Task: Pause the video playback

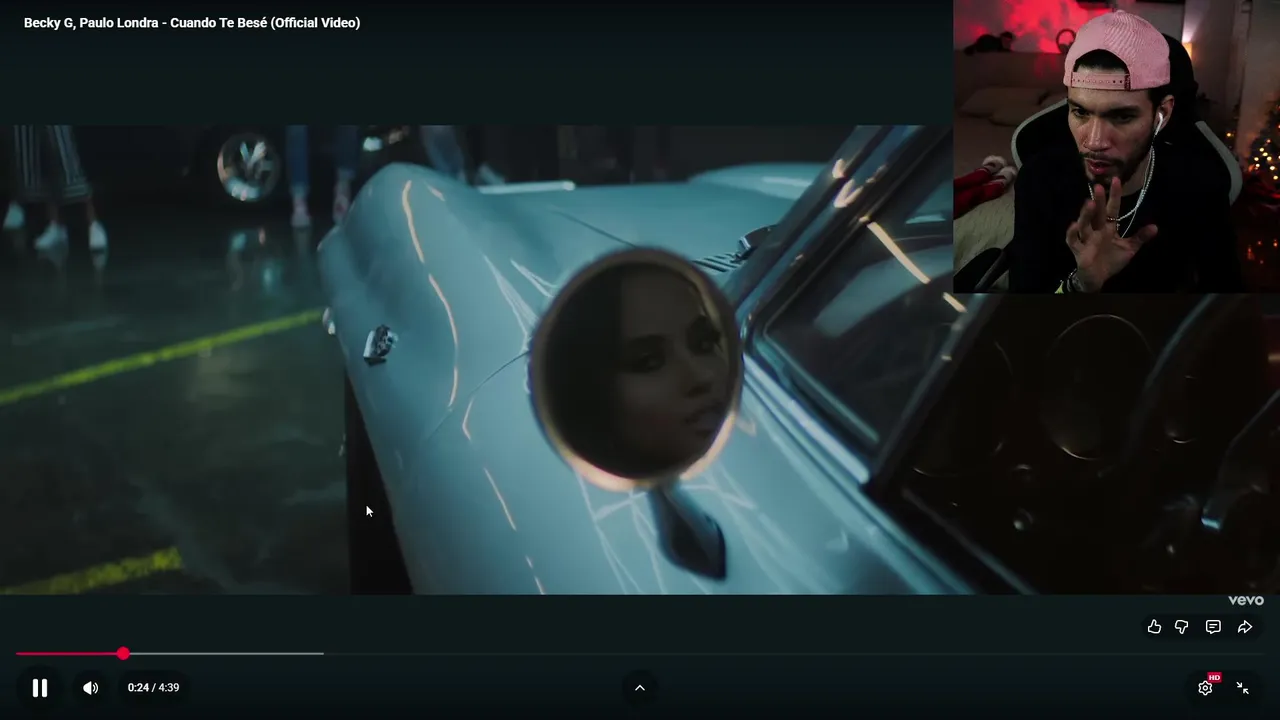Action: pyautogui.click(x=40, y=688)
